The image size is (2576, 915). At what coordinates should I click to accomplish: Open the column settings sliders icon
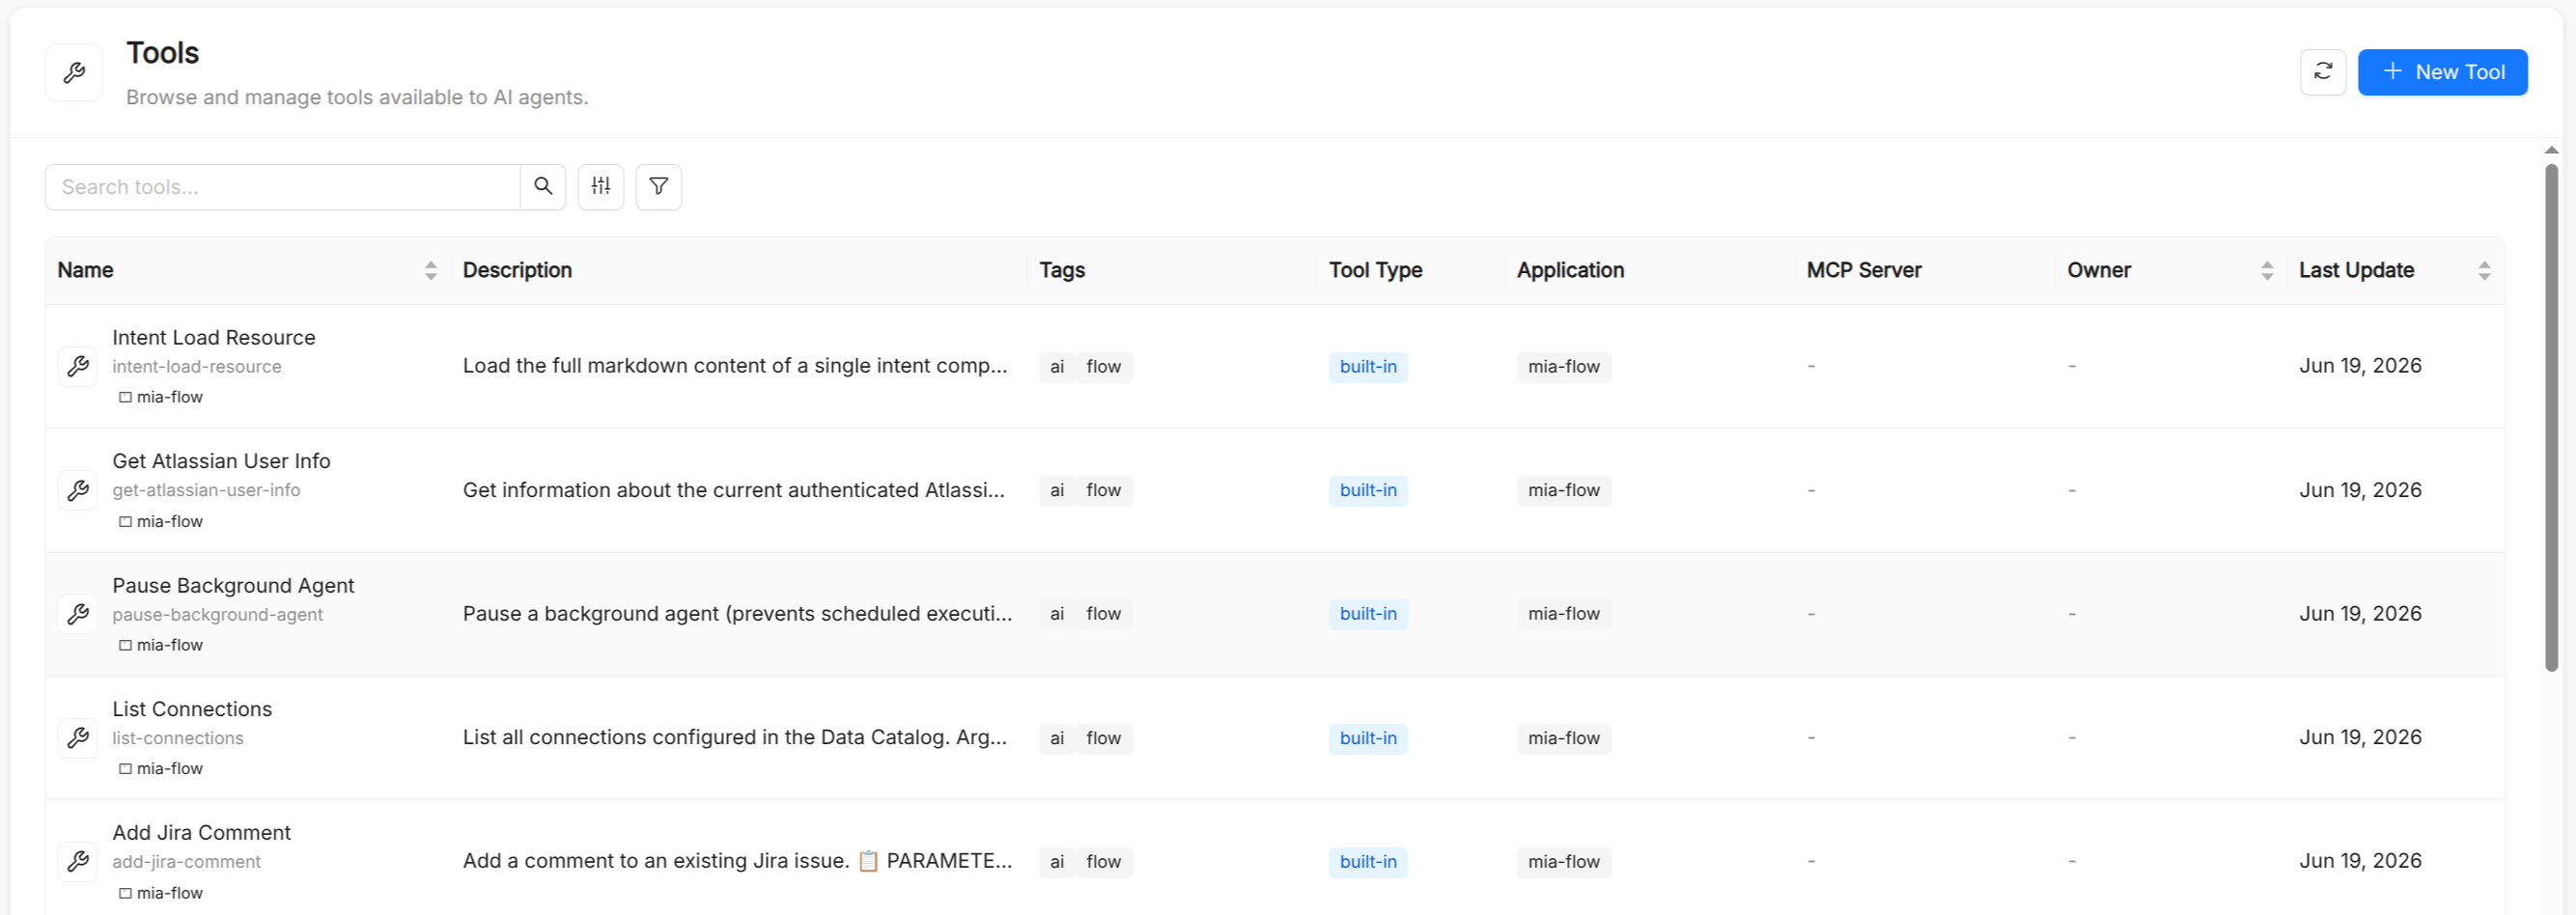[x=601, y=187]
